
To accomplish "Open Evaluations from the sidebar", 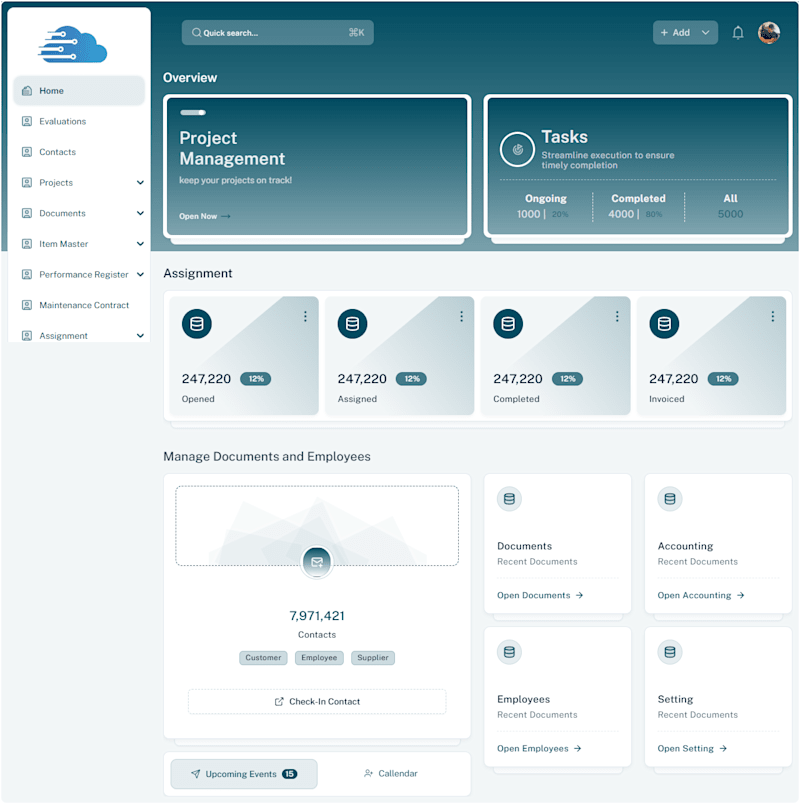I will point(79,122).
